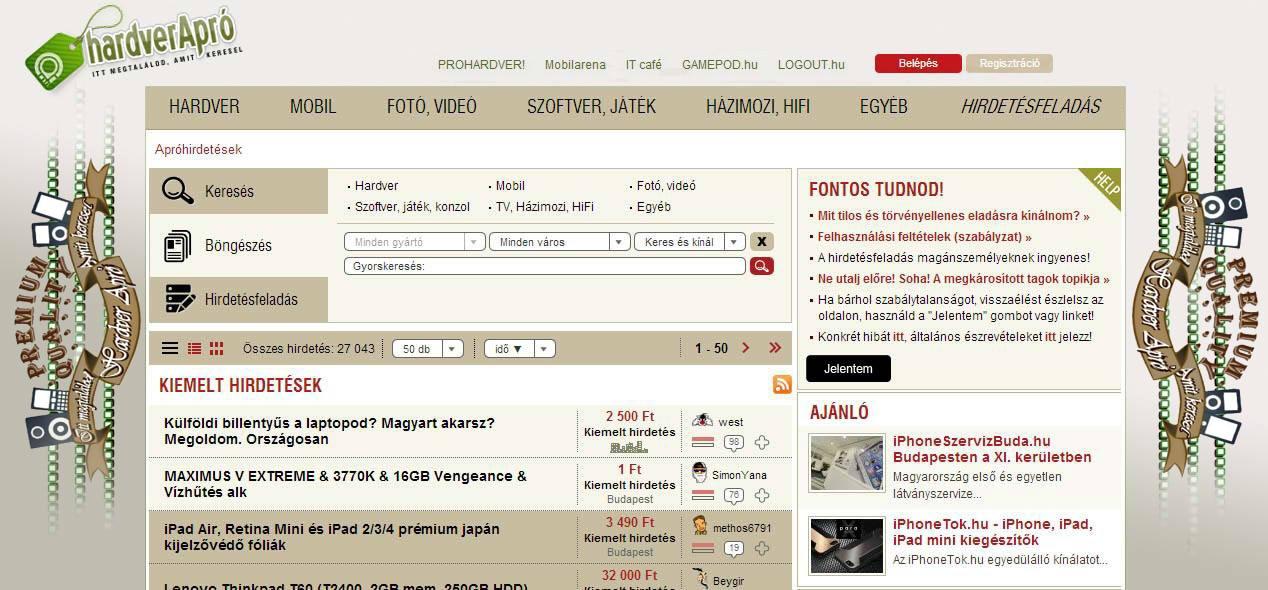Open Mit tilos és törvényellenes link
The height and width of the screenshot is (590, 1268).
click(x=953, y=215)
